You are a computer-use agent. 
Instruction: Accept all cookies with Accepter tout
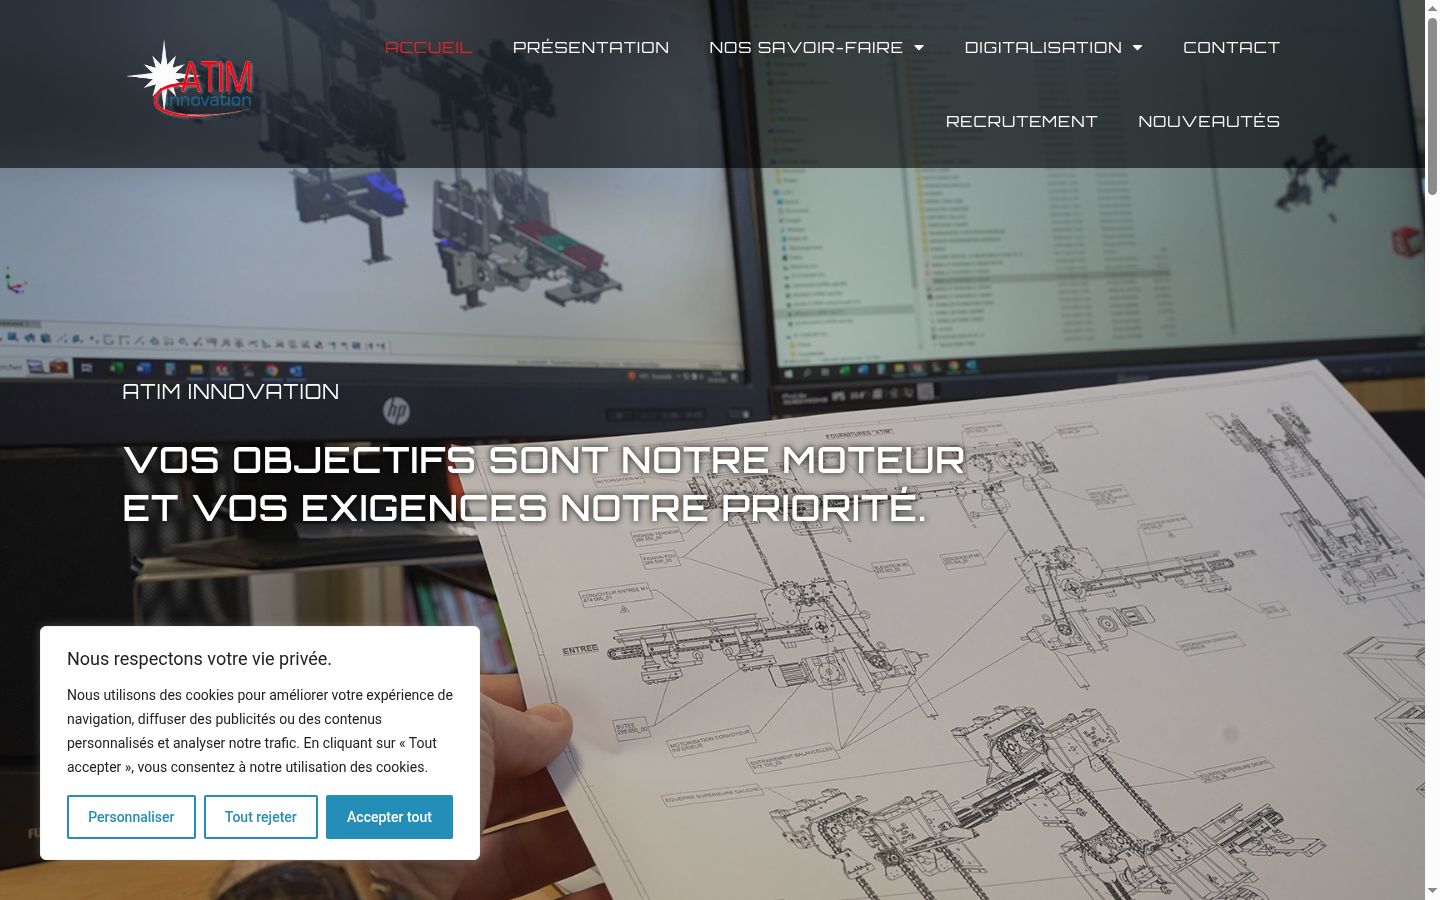[389, 817]
